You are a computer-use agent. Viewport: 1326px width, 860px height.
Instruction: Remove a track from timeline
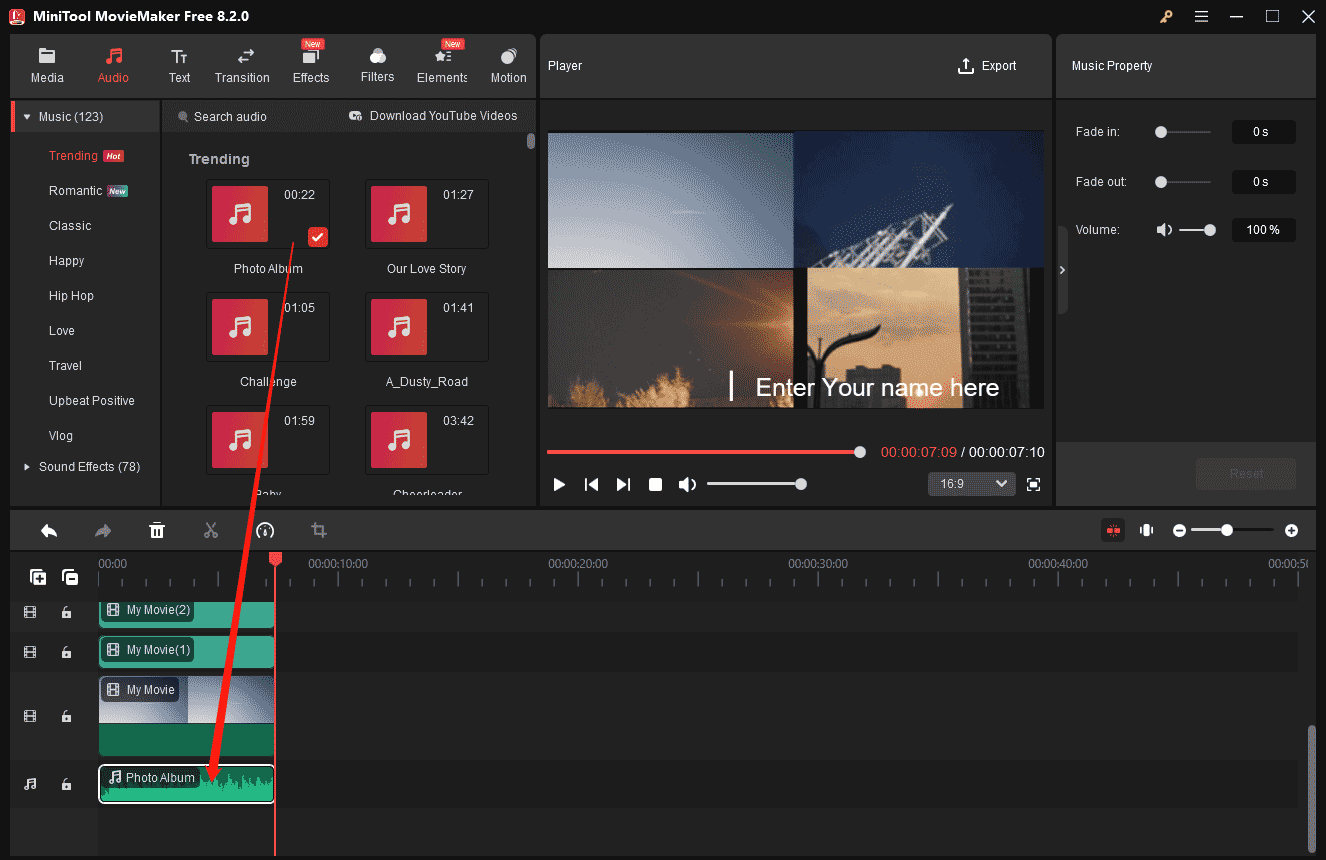coord(70,577)
